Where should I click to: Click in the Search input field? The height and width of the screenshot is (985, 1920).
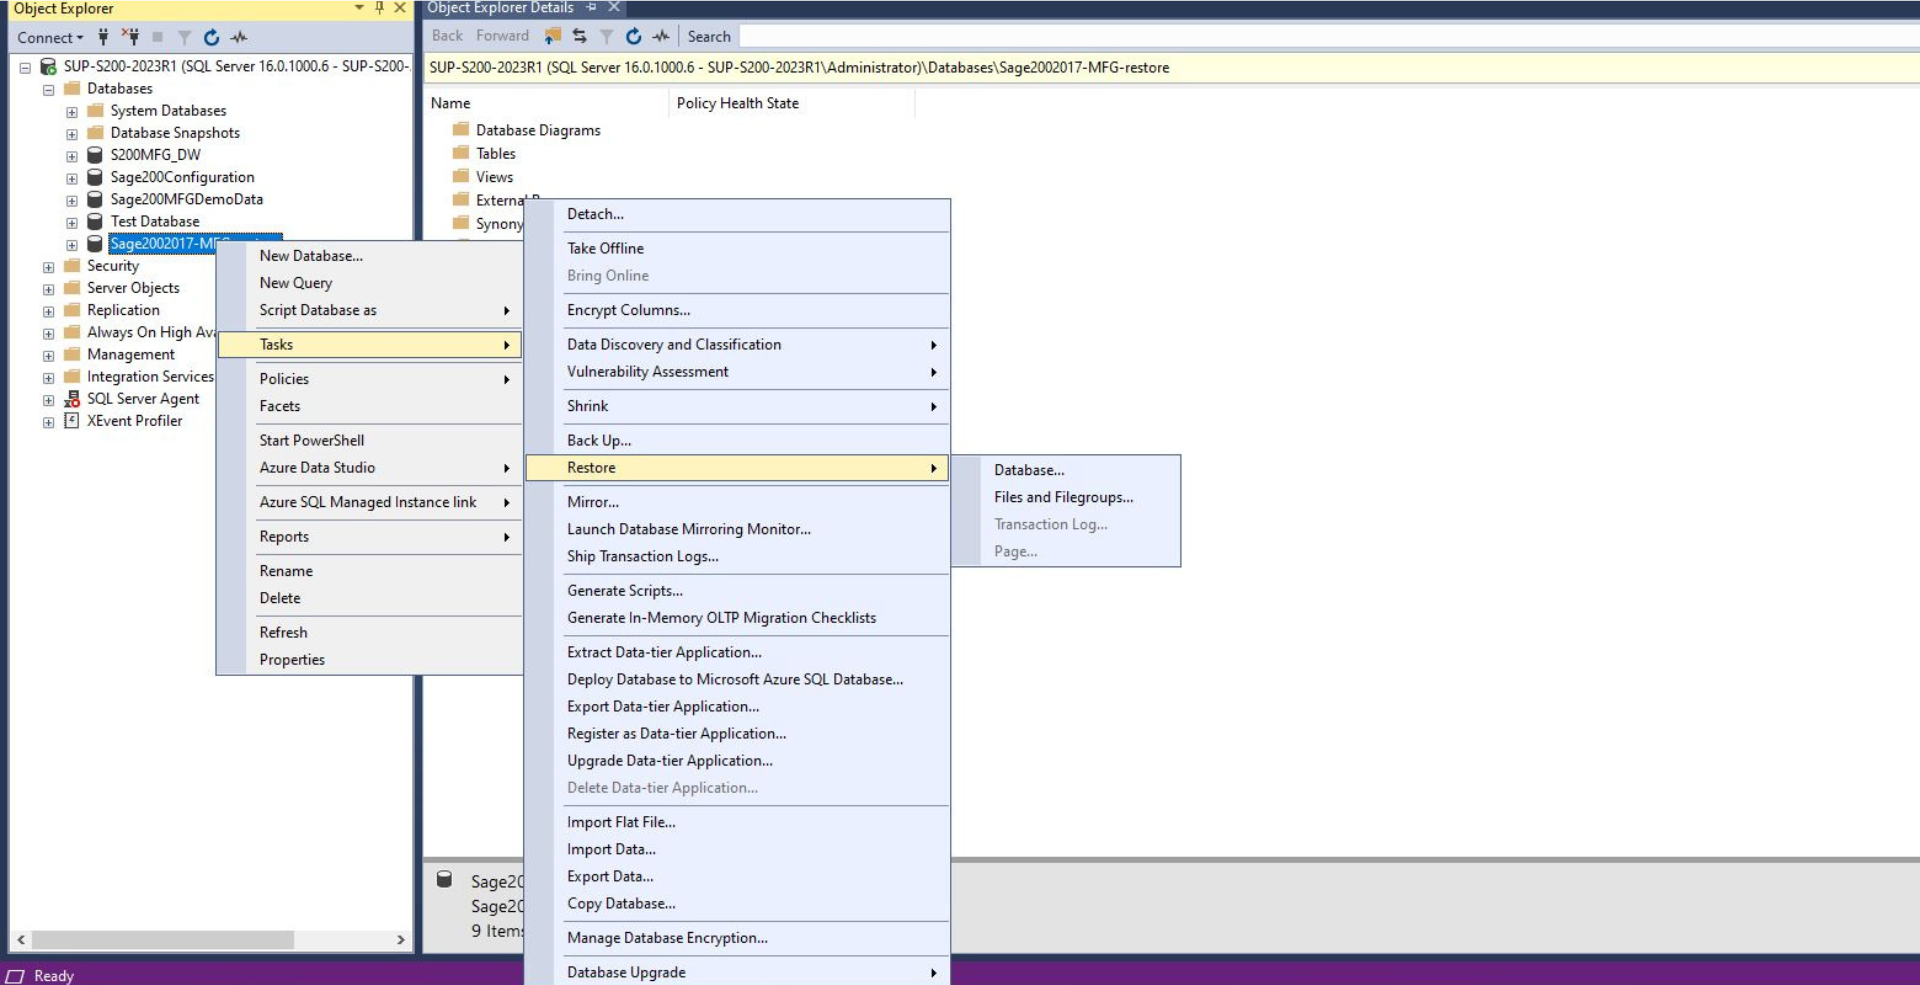1328,36
